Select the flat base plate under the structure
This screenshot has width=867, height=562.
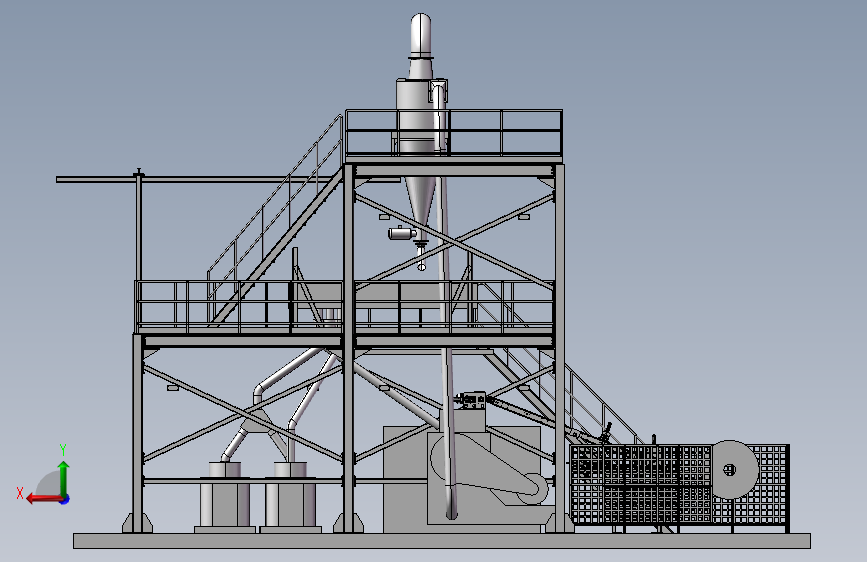pos(442,540)
